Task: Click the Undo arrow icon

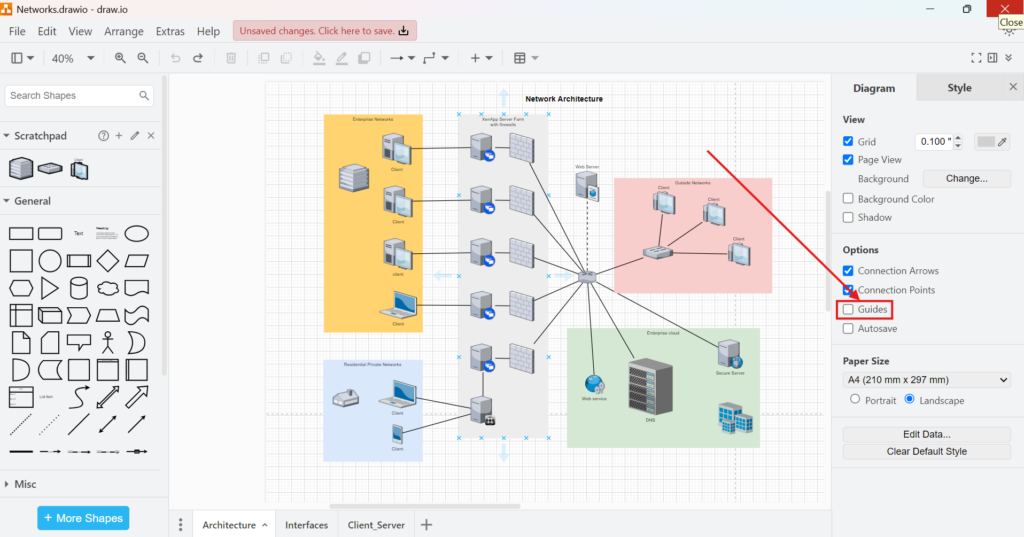Action: (x=176, y=58)
